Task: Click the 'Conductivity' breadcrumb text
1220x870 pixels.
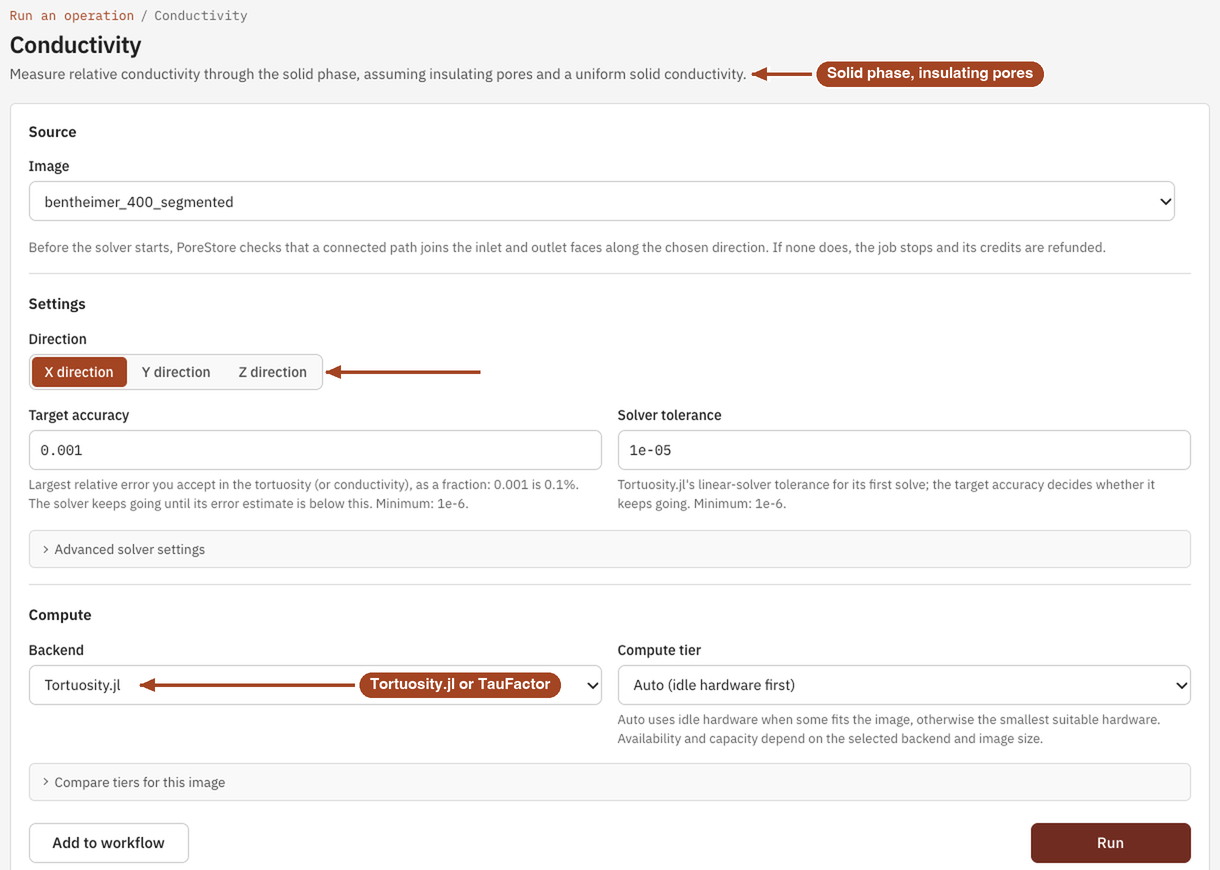Action: click(201, 16)
